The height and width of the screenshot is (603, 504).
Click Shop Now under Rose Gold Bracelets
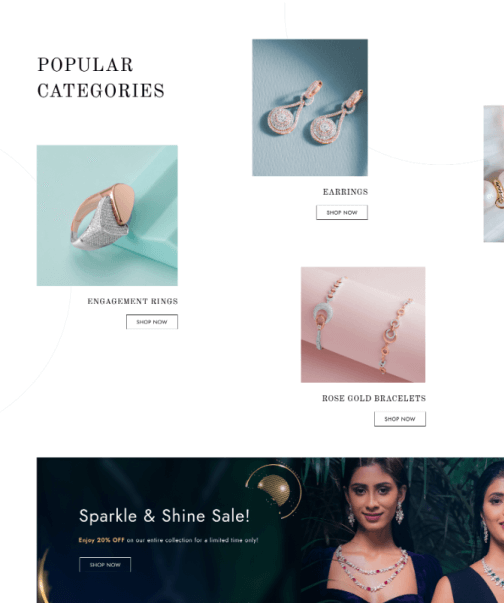tap(400, 419)
